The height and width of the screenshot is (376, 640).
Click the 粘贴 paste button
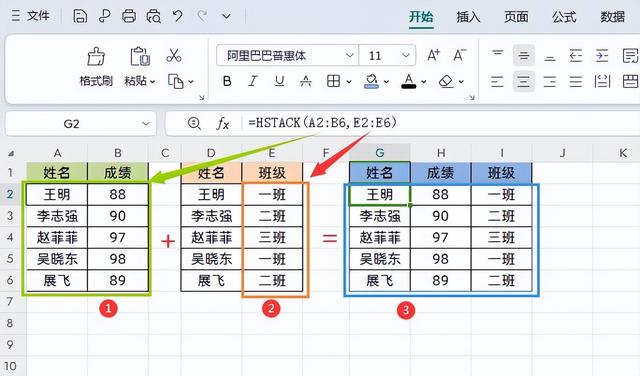tap(140, 67)
